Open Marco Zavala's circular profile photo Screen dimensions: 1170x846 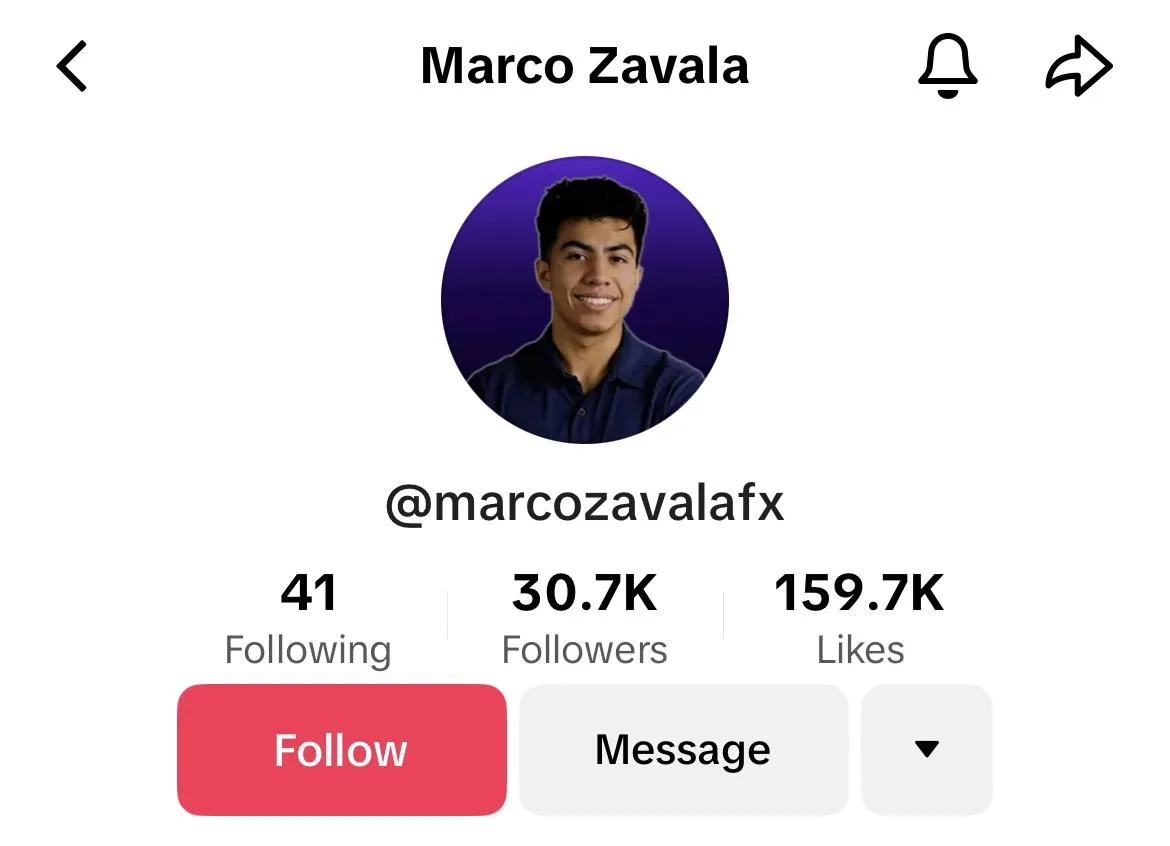[585, 299]
